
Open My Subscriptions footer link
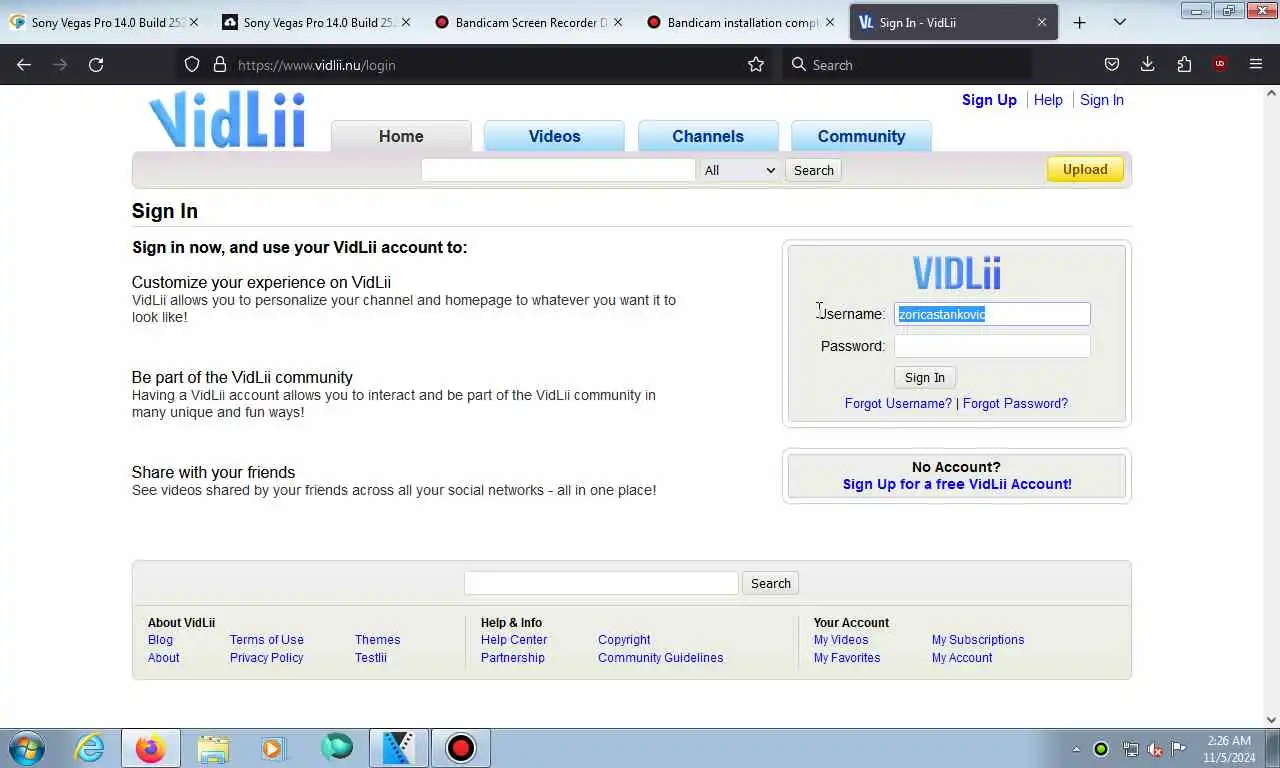pyautogui.click(x=978, y=640)
